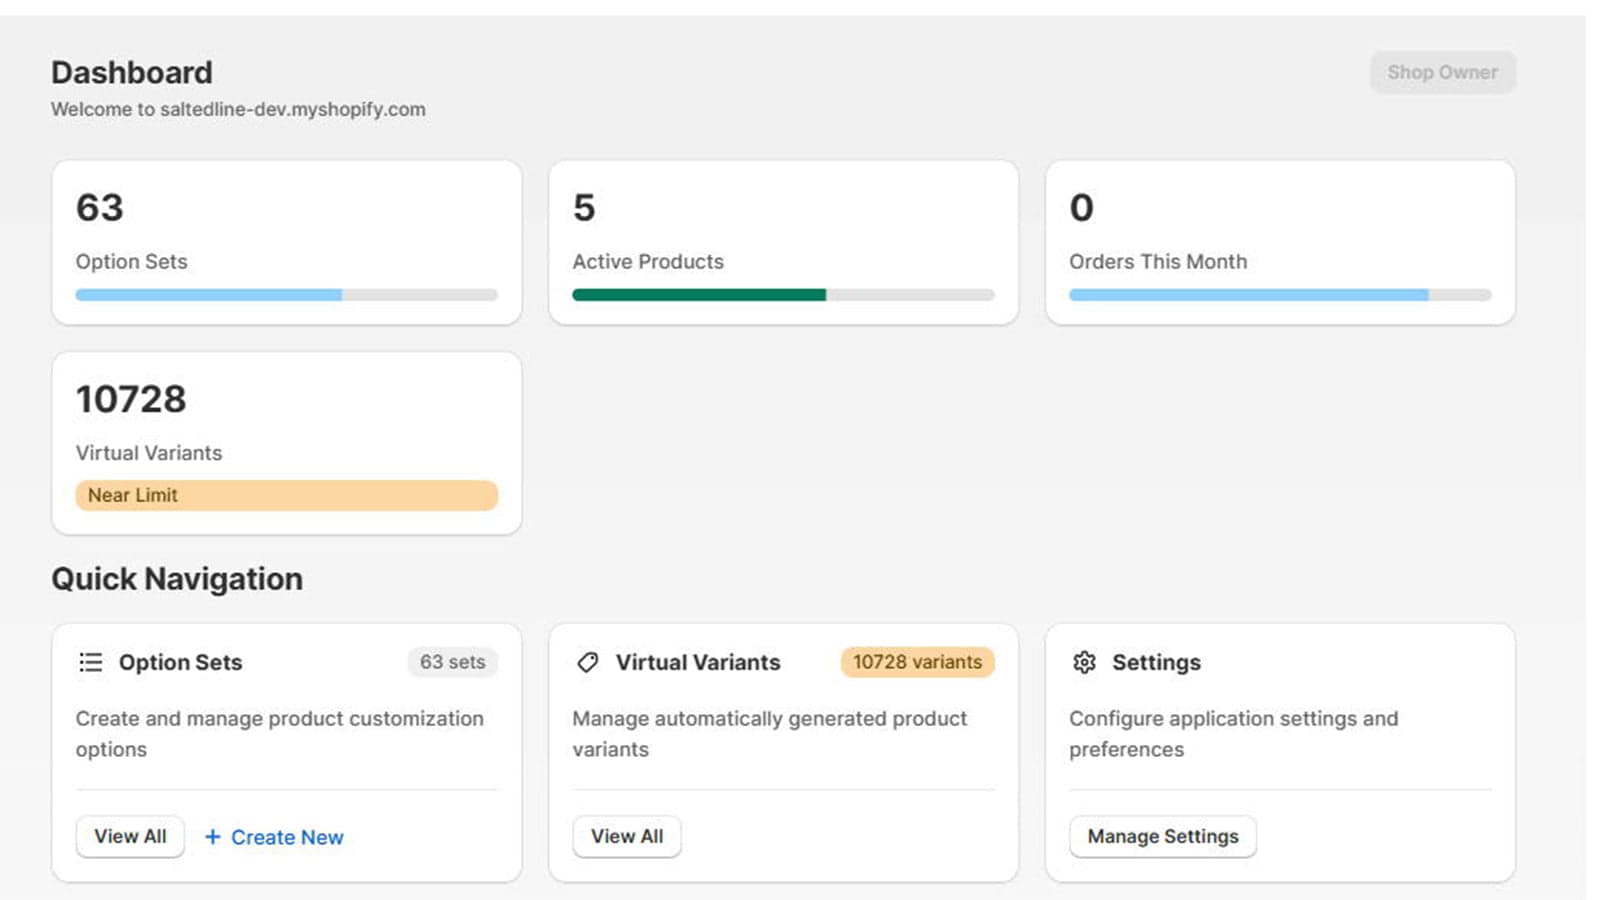This screenshot has height=900, width=1600.
Task: Click the Settings gear icon
Action: coord(1084,662)
